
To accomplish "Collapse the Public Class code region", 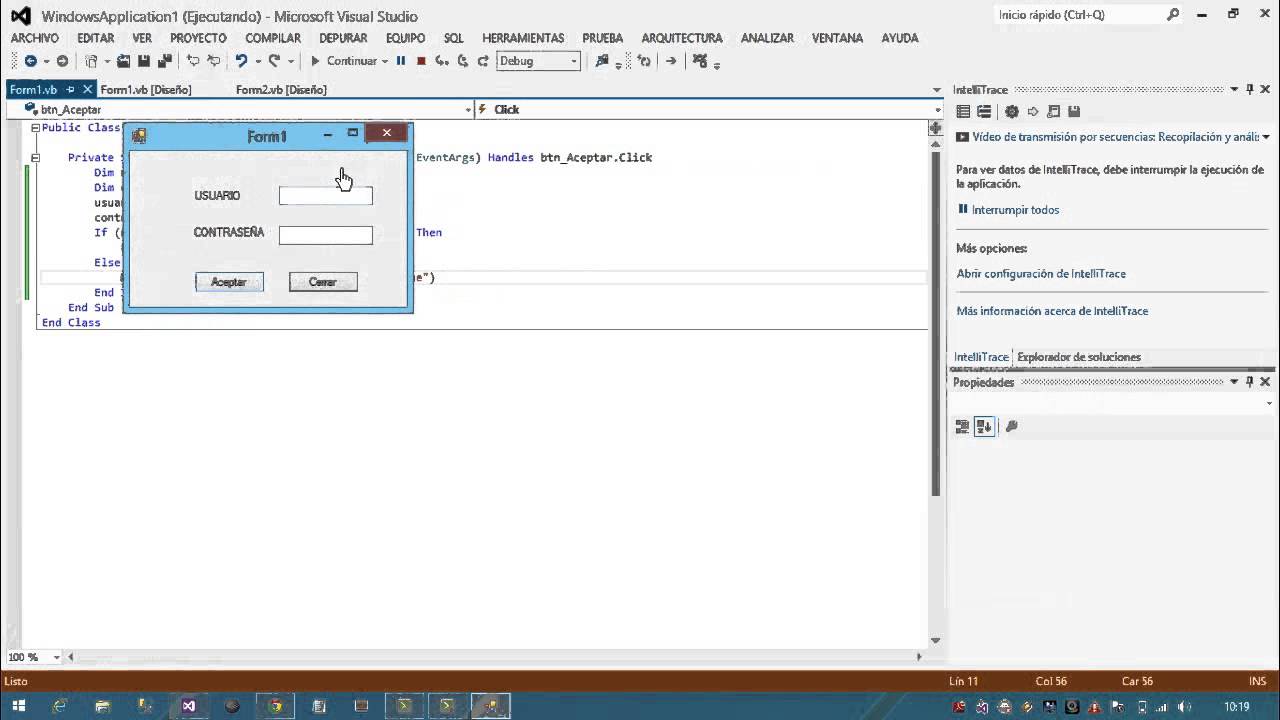I will tap(35, 128).
